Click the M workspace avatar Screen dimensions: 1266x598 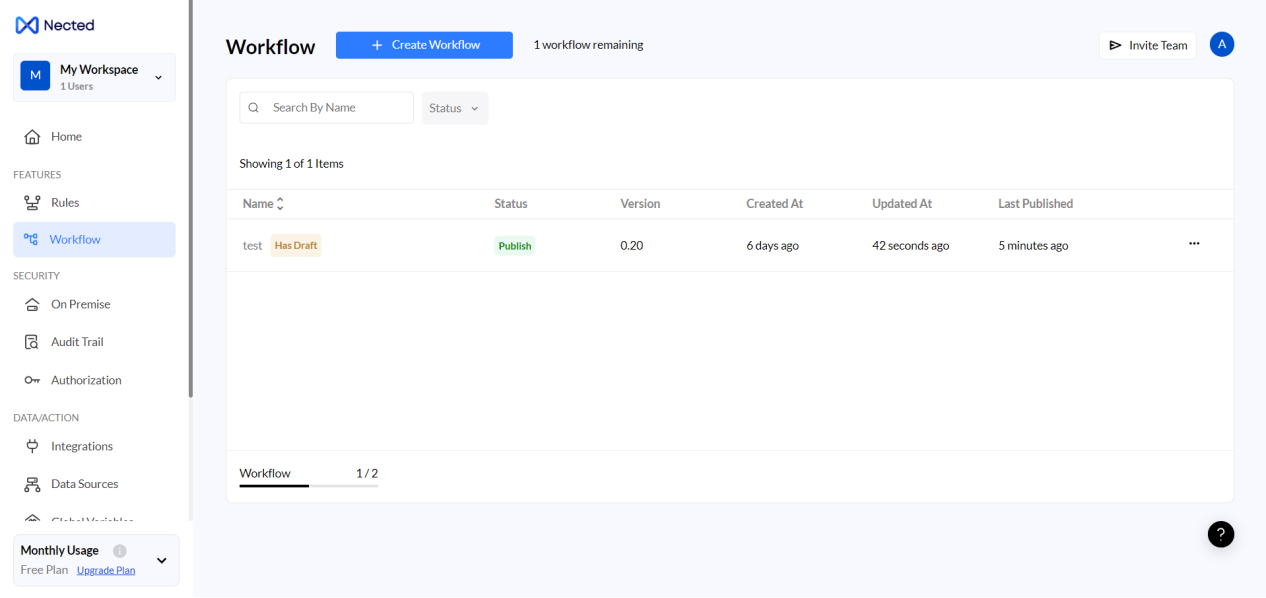click(x=35, y=76)
